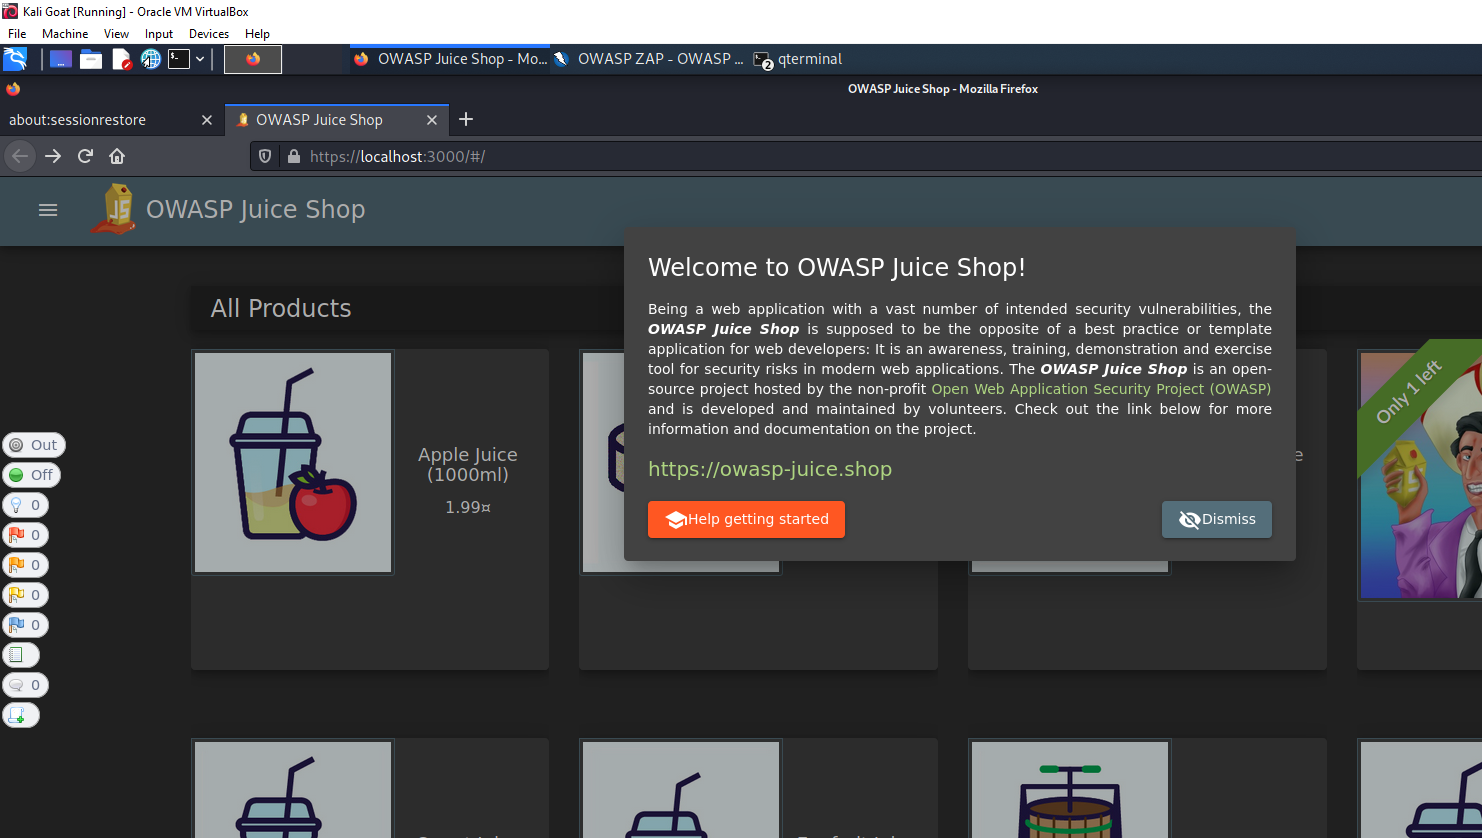Image resolution: width=1482 pixels, height=838 pixels.
Task: Close the about:sessionrestore tab
Action: point(207,120)
